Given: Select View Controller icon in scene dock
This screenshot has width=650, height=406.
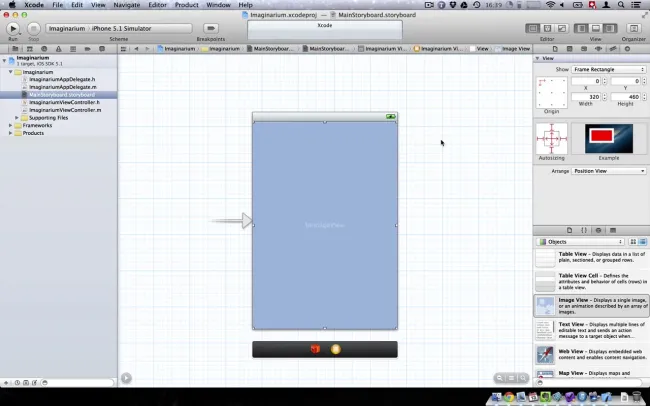Looking at the screenshot, I should coord(336,349).
